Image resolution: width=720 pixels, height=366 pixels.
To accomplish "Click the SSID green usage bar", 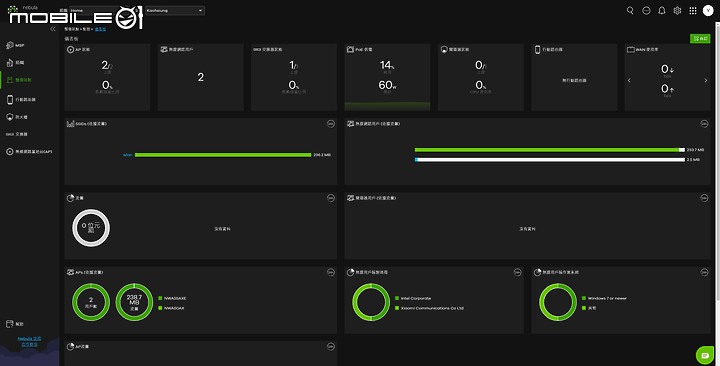I will pos(223,155).
